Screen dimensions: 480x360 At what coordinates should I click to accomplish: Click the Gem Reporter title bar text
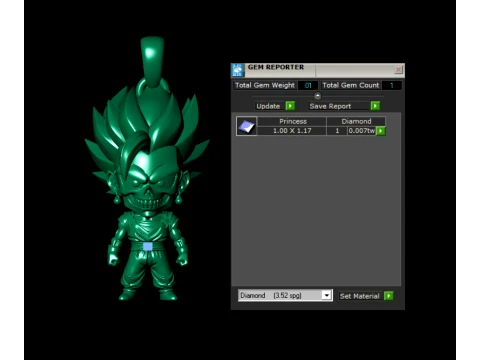(x=276, y=67)
